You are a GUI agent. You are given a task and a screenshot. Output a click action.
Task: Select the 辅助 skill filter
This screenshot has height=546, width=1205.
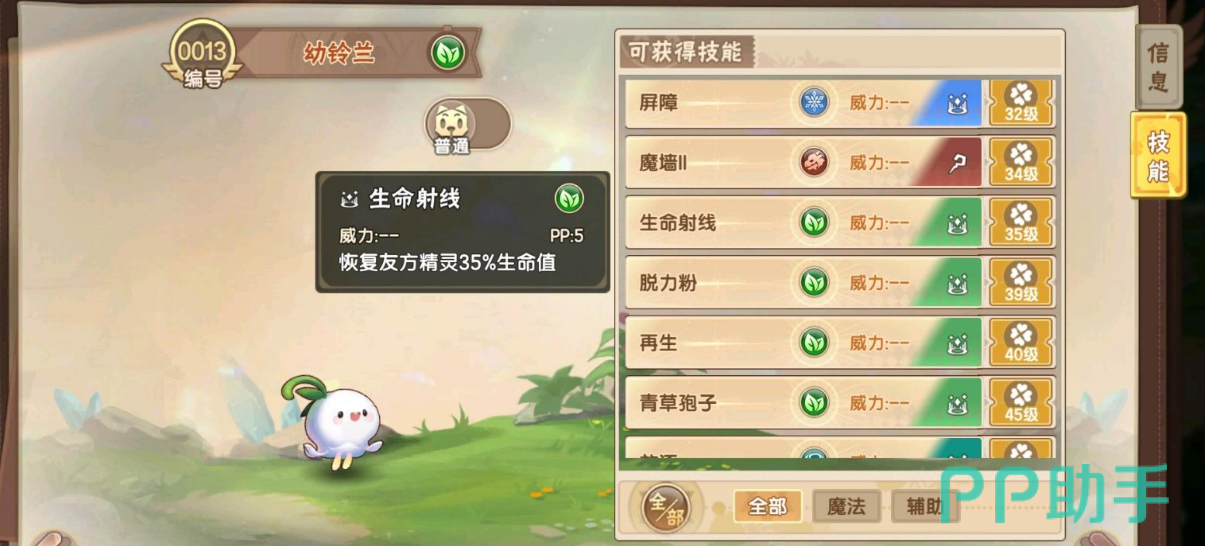coord(922,506)
